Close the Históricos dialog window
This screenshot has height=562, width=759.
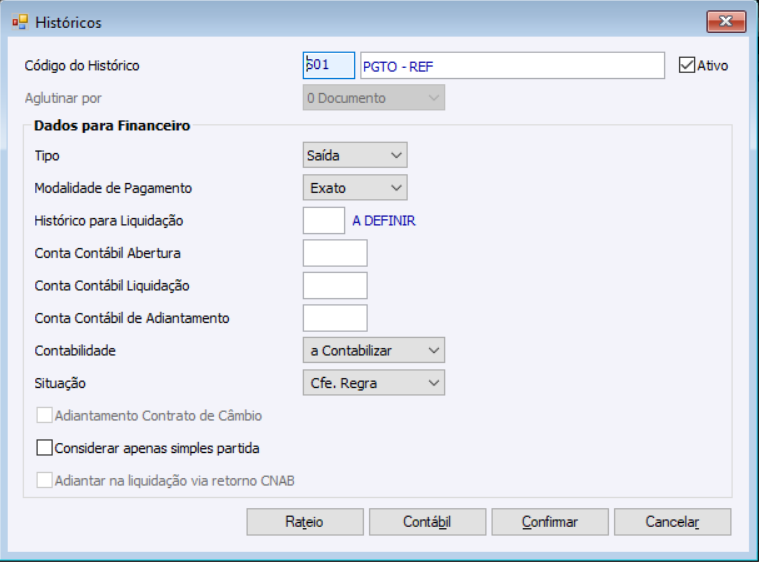[726, 22]
